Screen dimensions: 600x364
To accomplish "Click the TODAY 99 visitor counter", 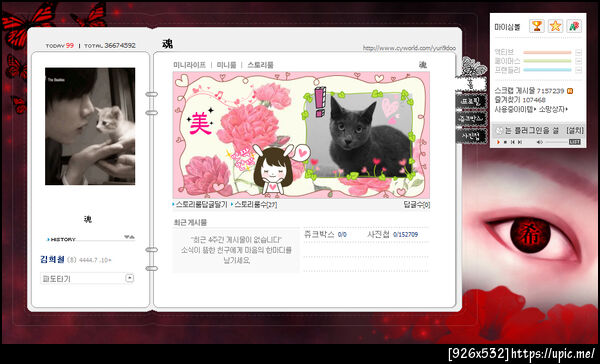I will 60,45.
